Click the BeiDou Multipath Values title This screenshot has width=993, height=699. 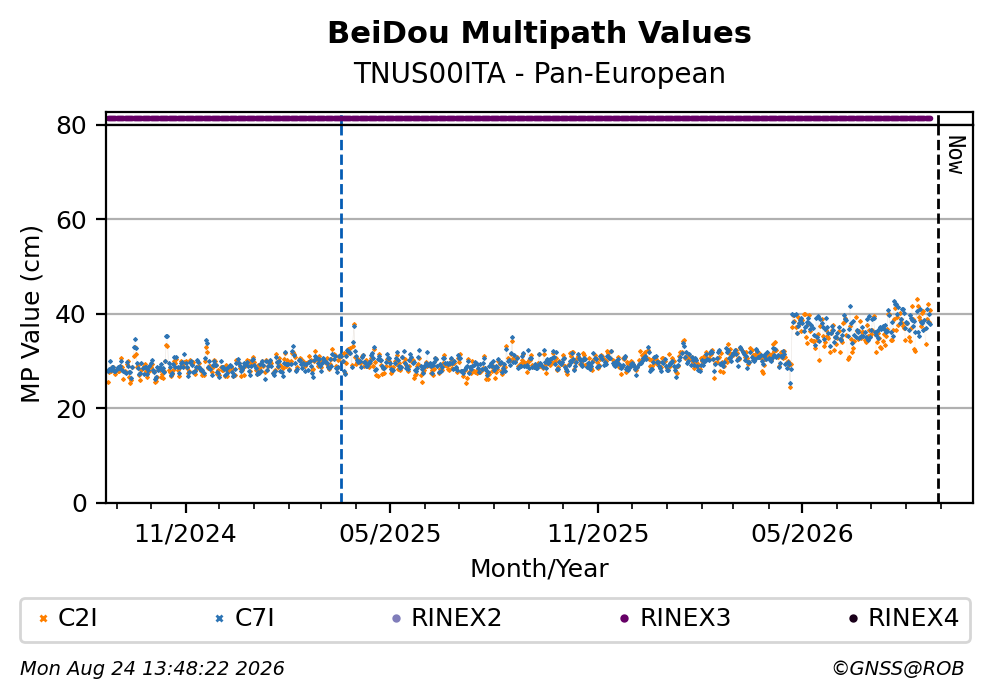[539, 33]
